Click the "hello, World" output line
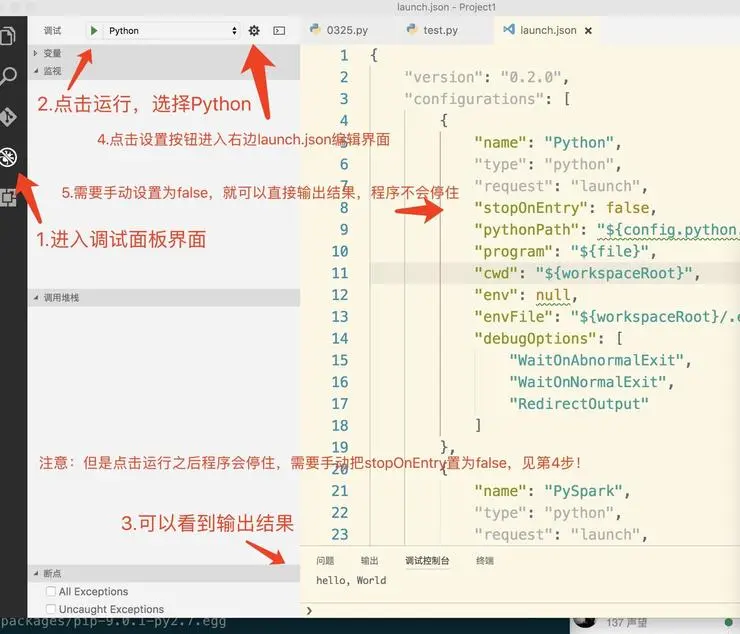This screenshot has width=740, height=634. [x=351, y=580]
